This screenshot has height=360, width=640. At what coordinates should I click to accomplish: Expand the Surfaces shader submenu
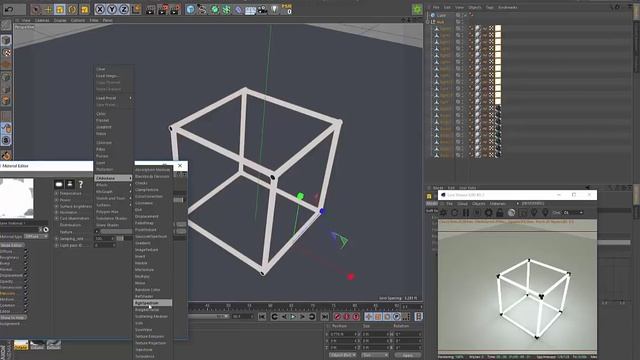point(113,205)
